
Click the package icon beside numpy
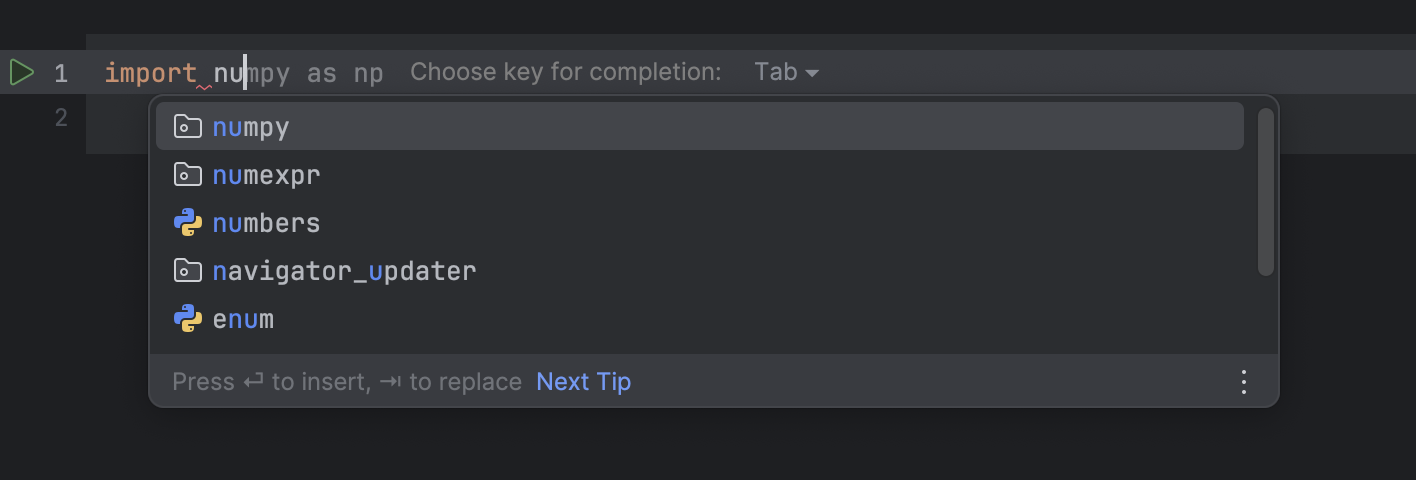click(188, 127)
